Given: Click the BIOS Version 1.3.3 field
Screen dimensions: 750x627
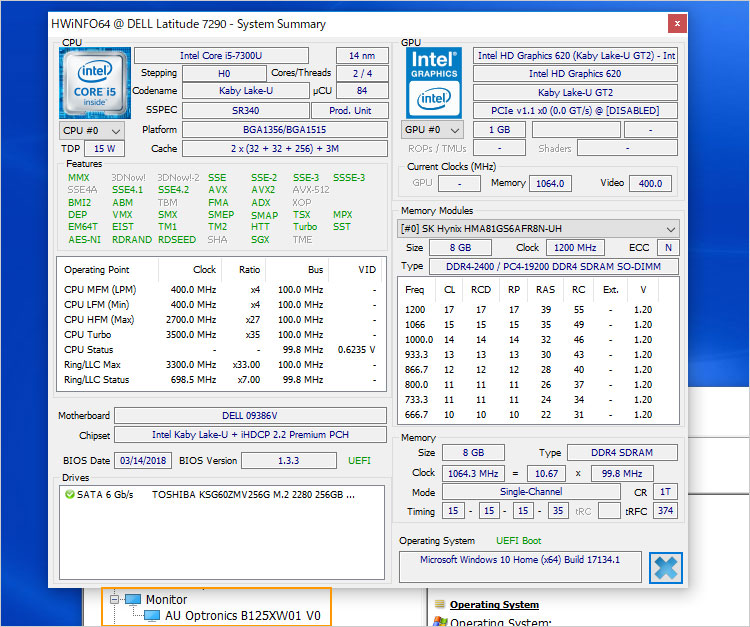Looking at the screenshot, I should click(288, 461).
